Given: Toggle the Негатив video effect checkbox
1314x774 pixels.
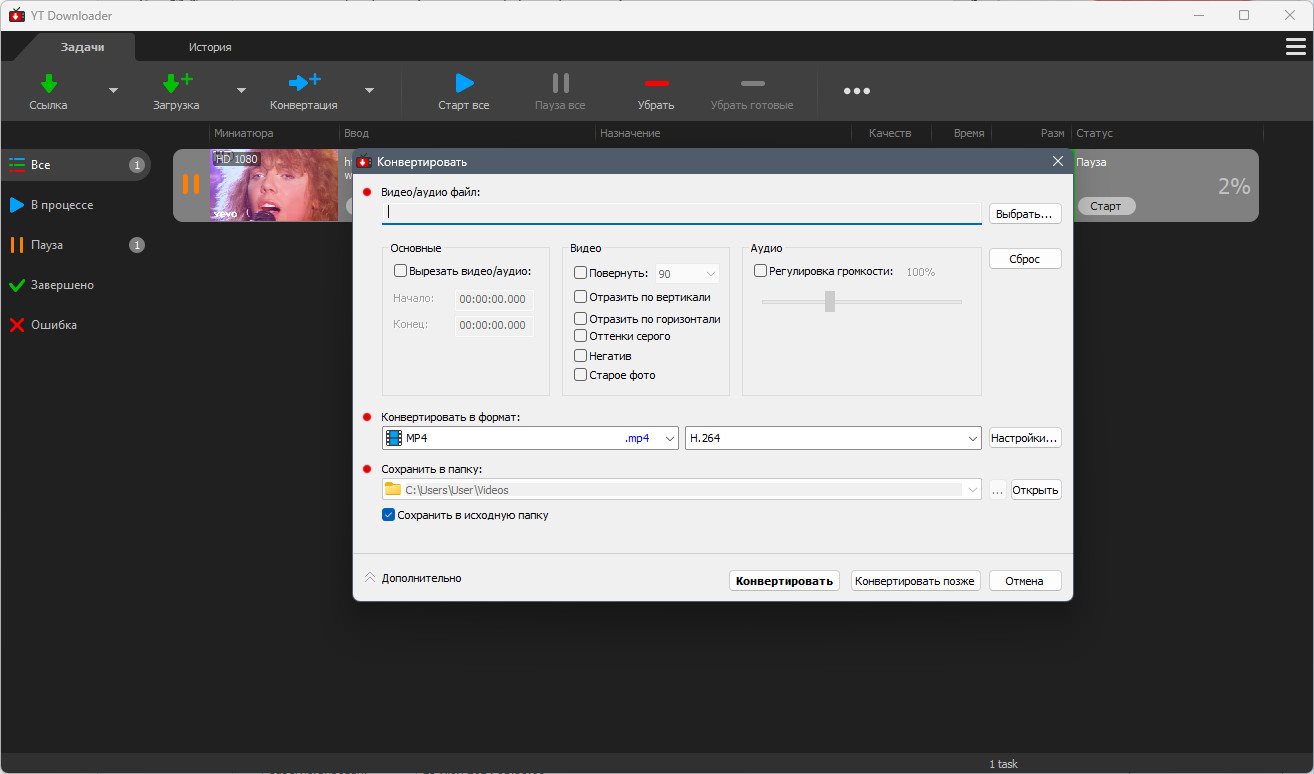Looking at the screenshot, I should [x=581, y=355].
